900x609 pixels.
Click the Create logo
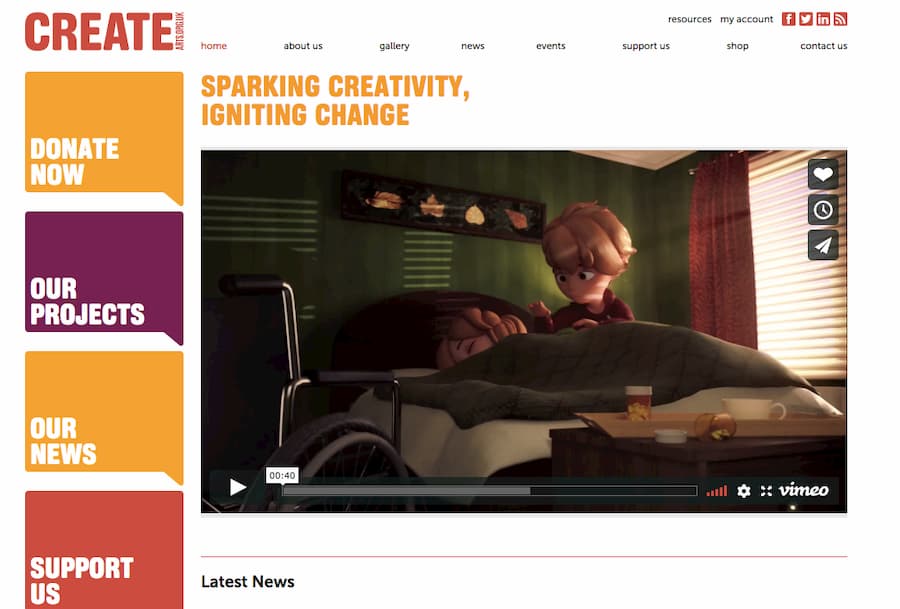click(104, 32)
